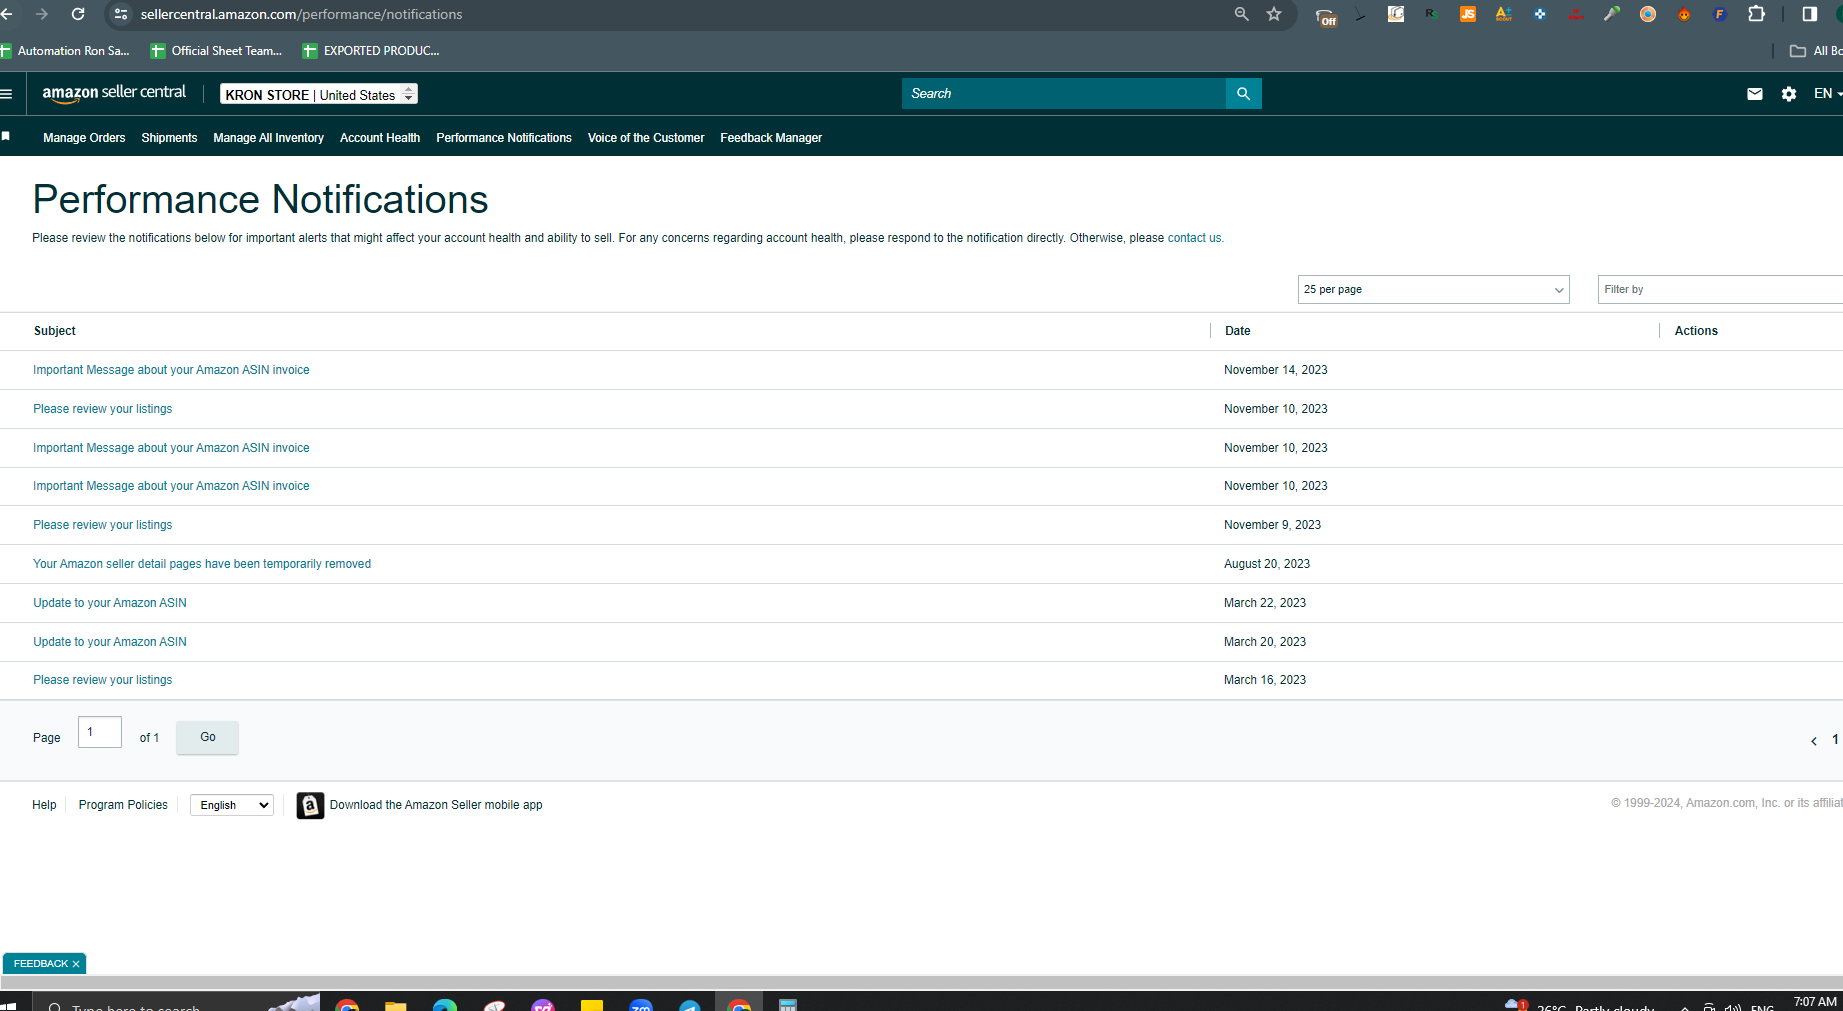Select Performance Notifications in the nav bar
Screen dimensions: 1843x1011
point(504,138)
